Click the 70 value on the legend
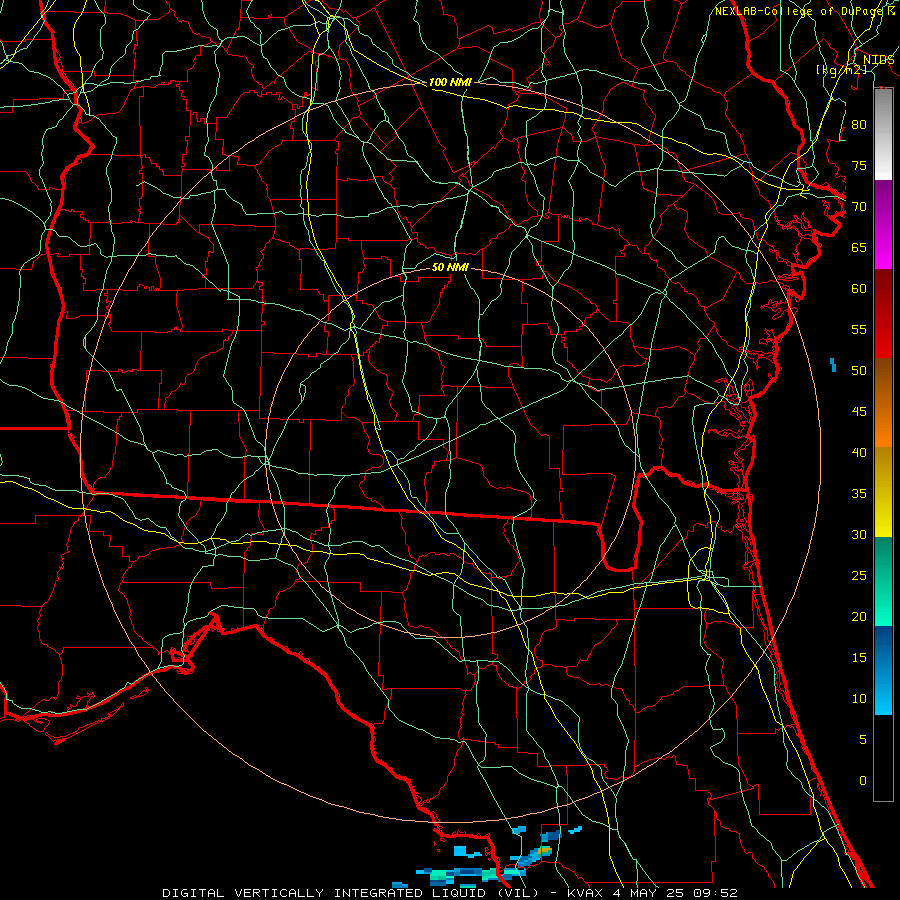Viewport: 900px width, 900px height. (x=859, y=207)
